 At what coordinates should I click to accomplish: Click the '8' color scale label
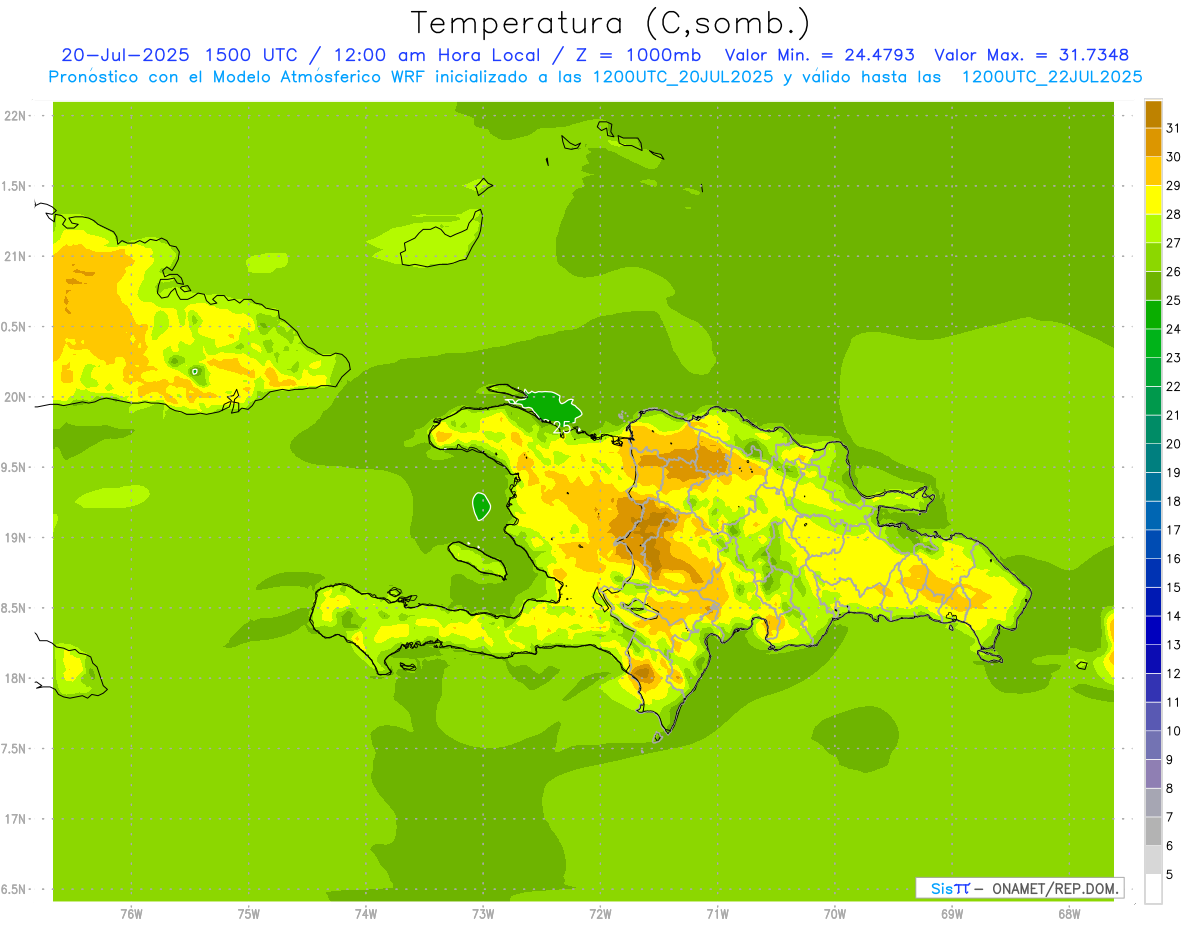1170,788
